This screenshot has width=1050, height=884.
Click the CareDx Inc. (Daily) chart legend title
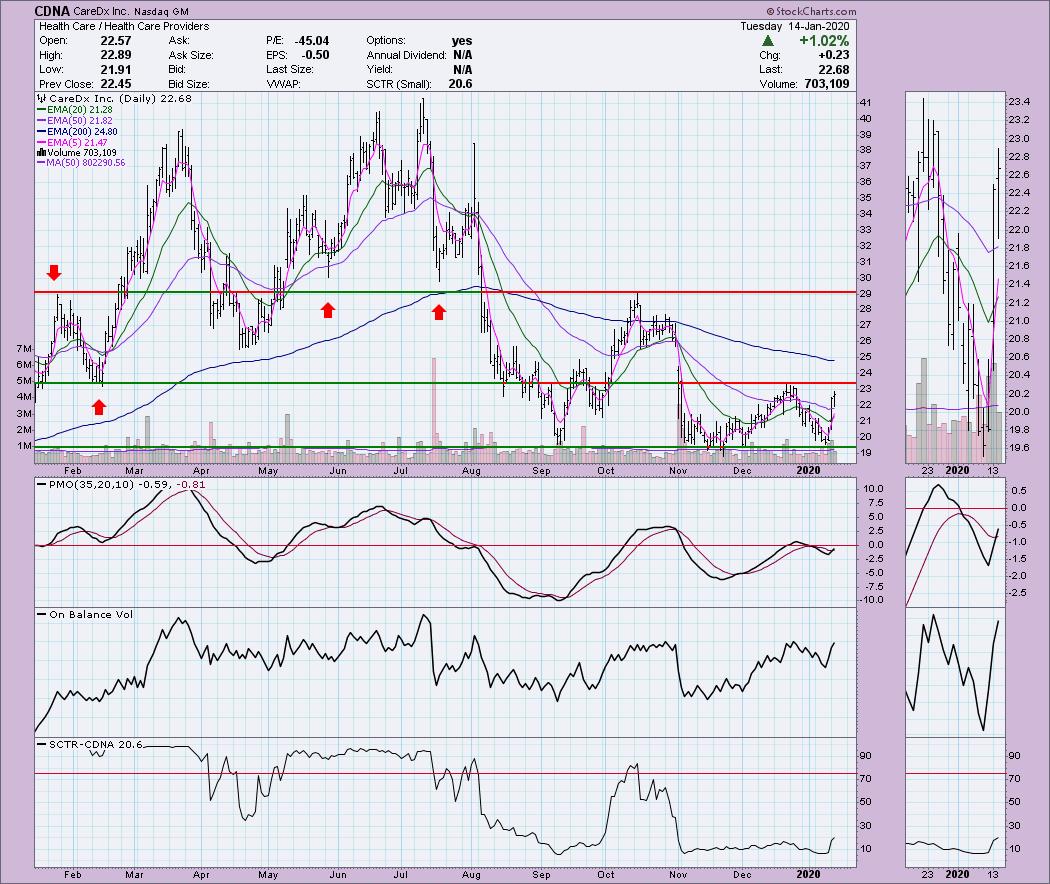coord(102,98)
